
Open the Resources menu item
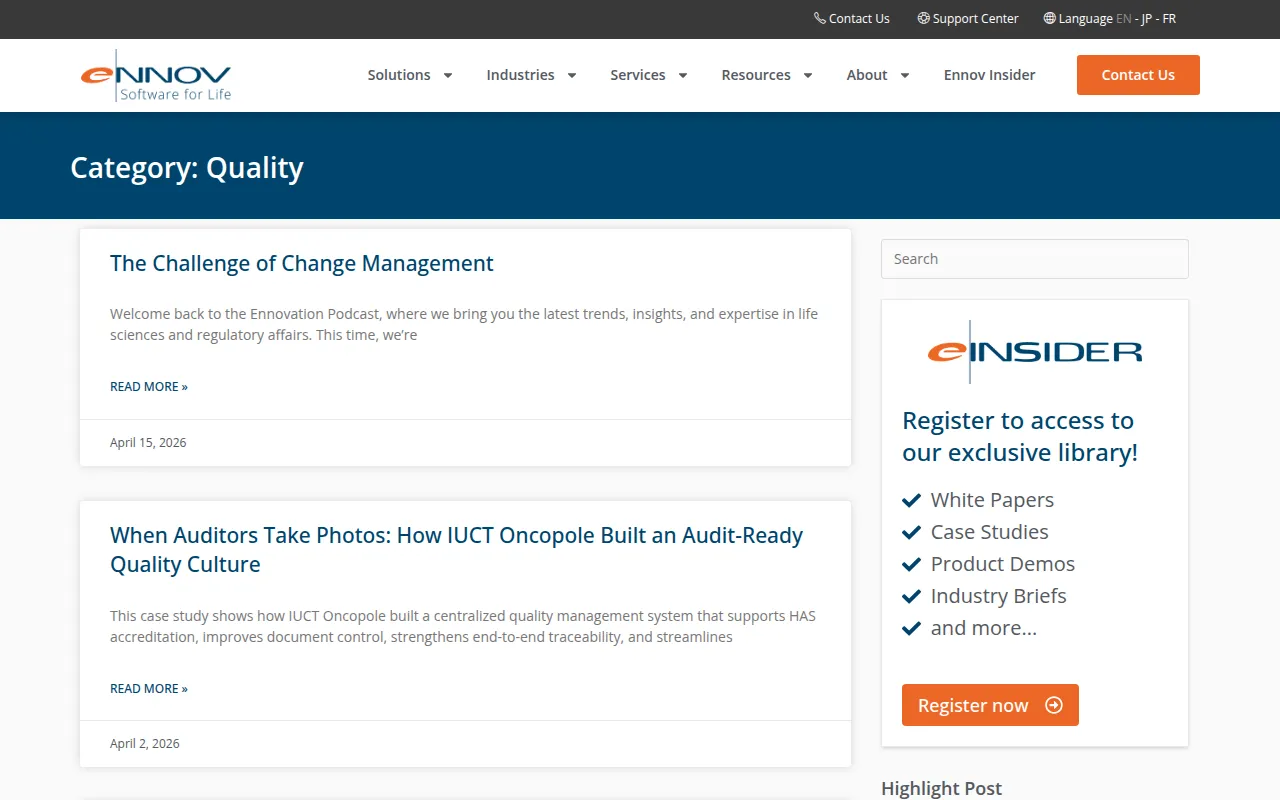point(756,75)
